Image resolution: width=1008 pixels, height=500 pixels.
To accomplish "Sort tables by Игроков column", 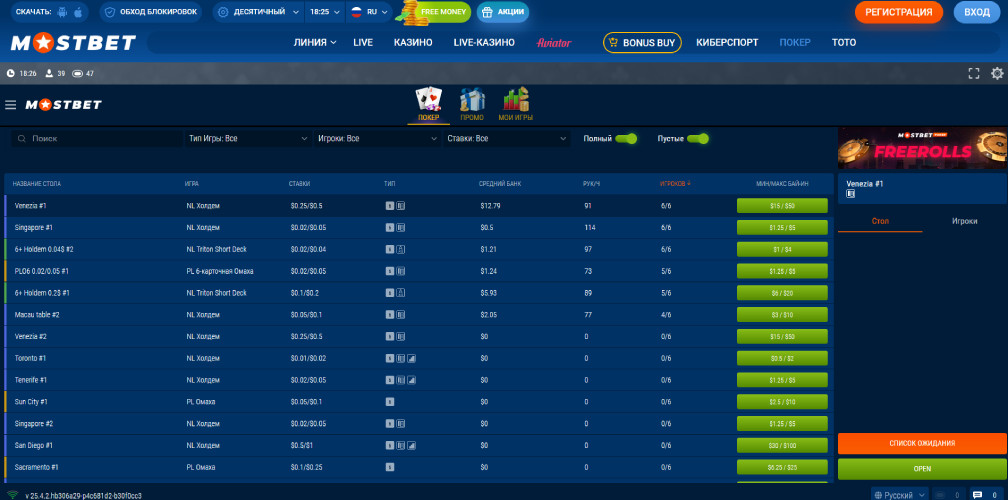I will pos(675,184).
